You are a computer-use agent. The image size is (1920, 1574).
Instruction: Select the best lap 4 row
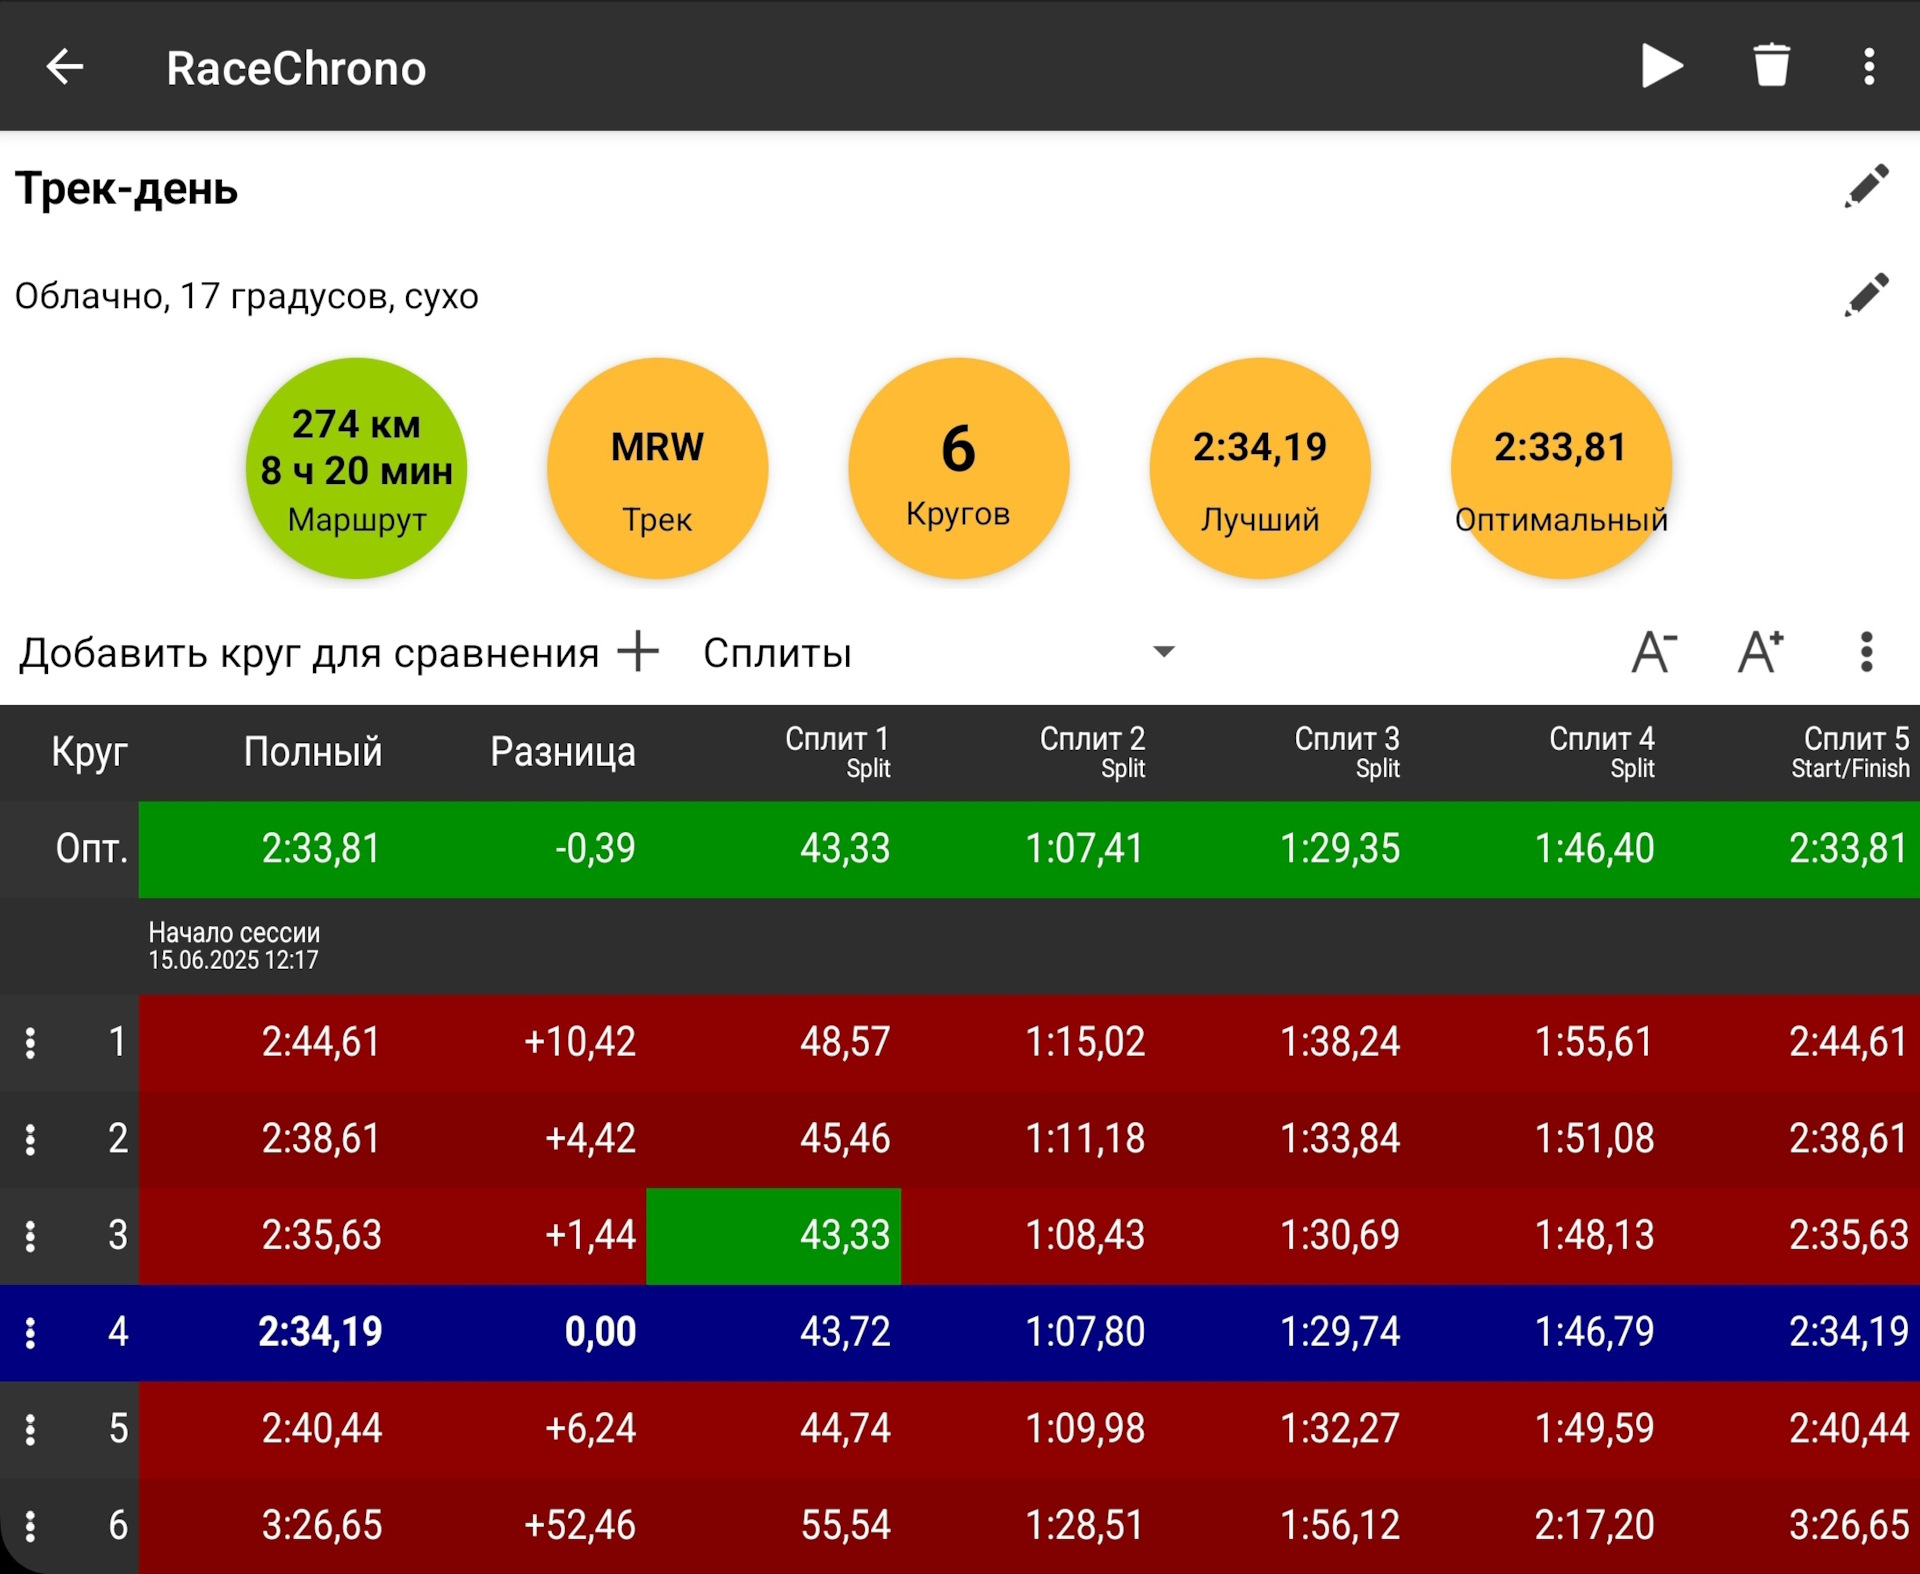[960, 1332]
